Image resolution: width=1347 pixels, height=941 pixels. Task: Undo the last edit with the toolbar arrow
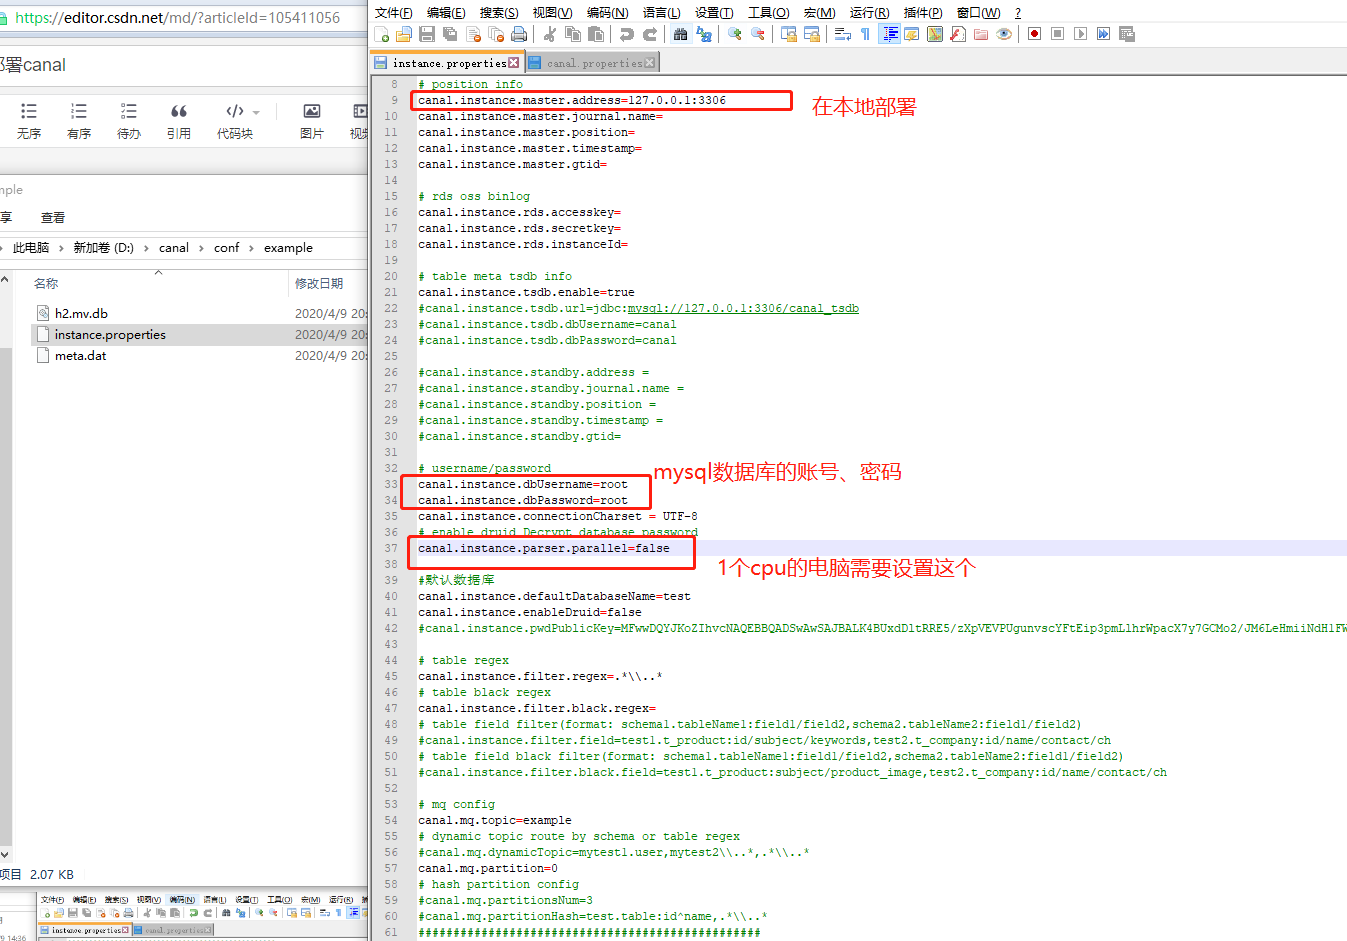[625, 34]
